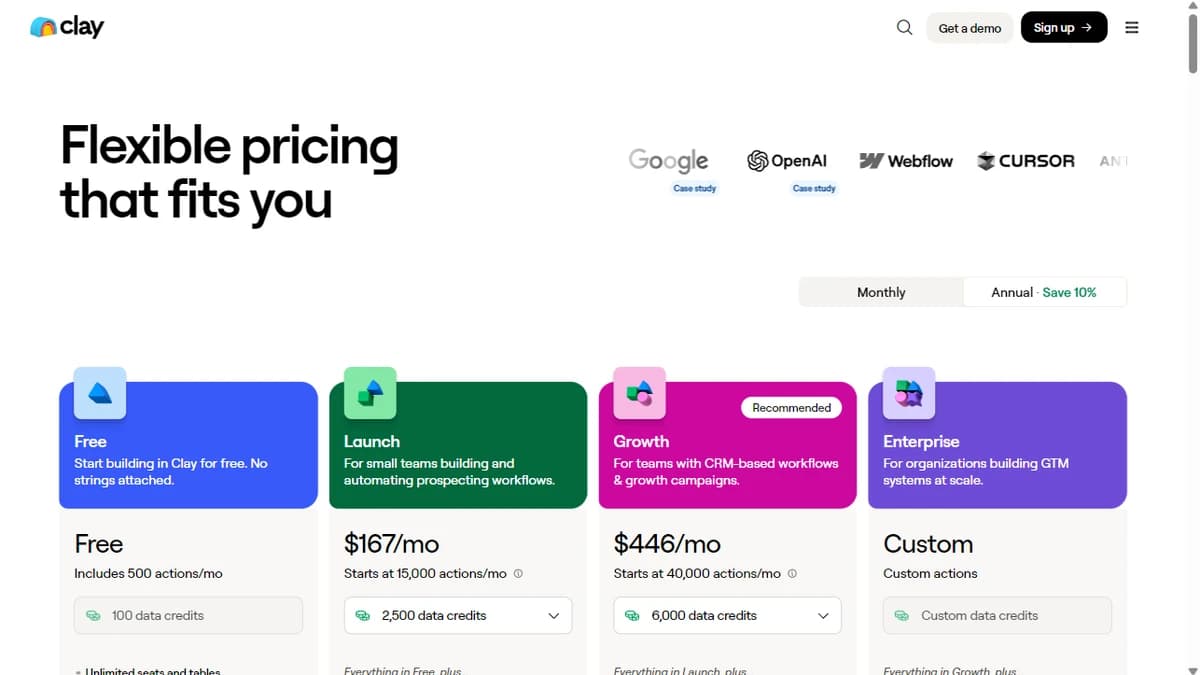This screenshot has width=1200, height=675.
Task: Click the Sign up button
Action: [1063, 27]
